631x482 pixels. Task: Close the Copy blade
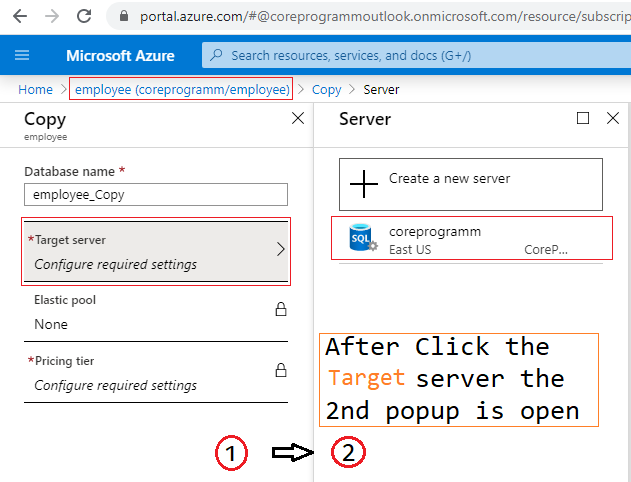(x=298, y=118)
